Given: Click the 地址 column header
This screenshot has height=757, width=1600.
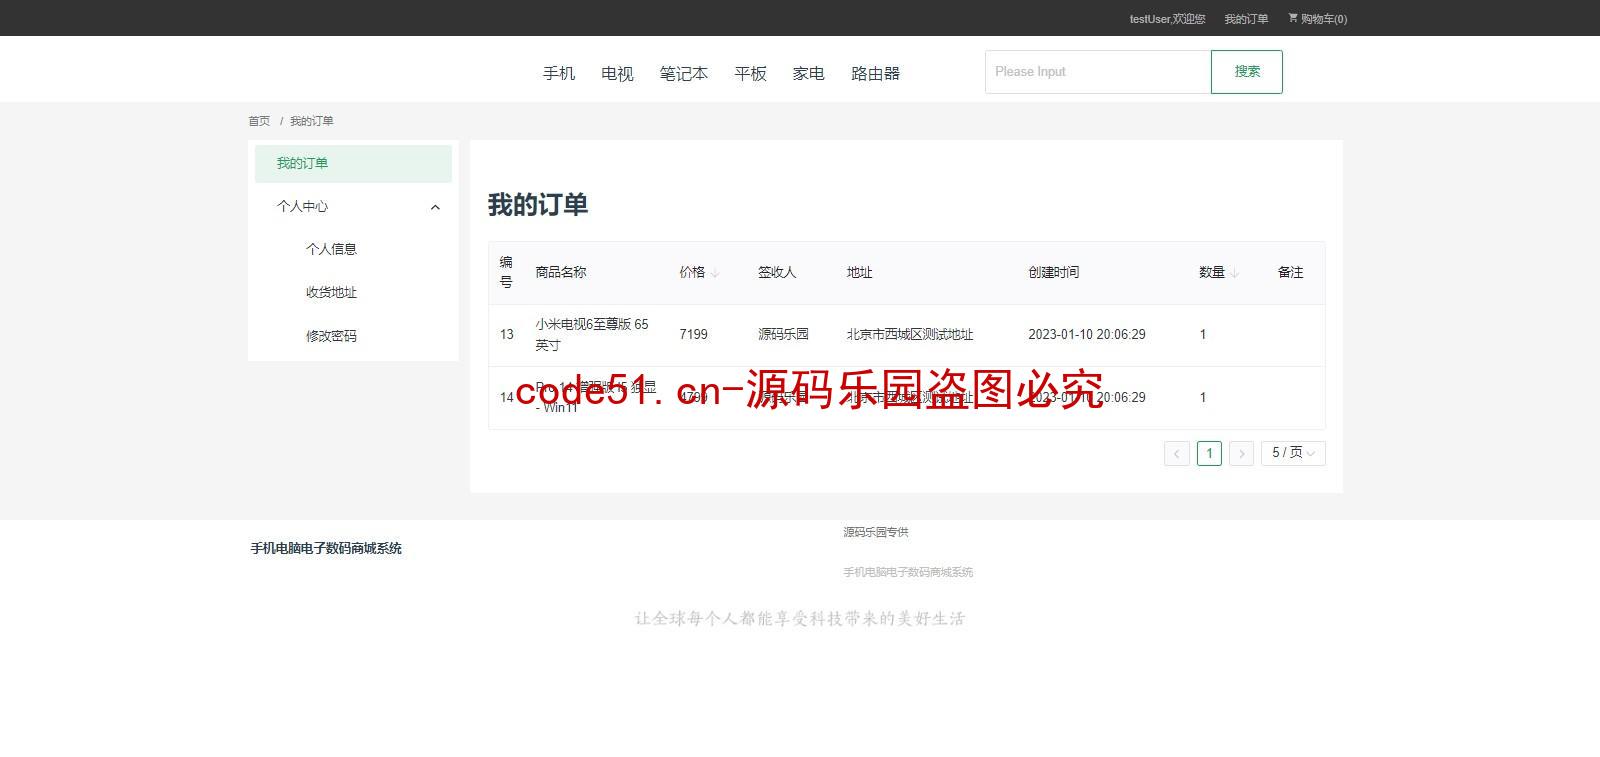Looking at the screenshot, I should 860,272.
